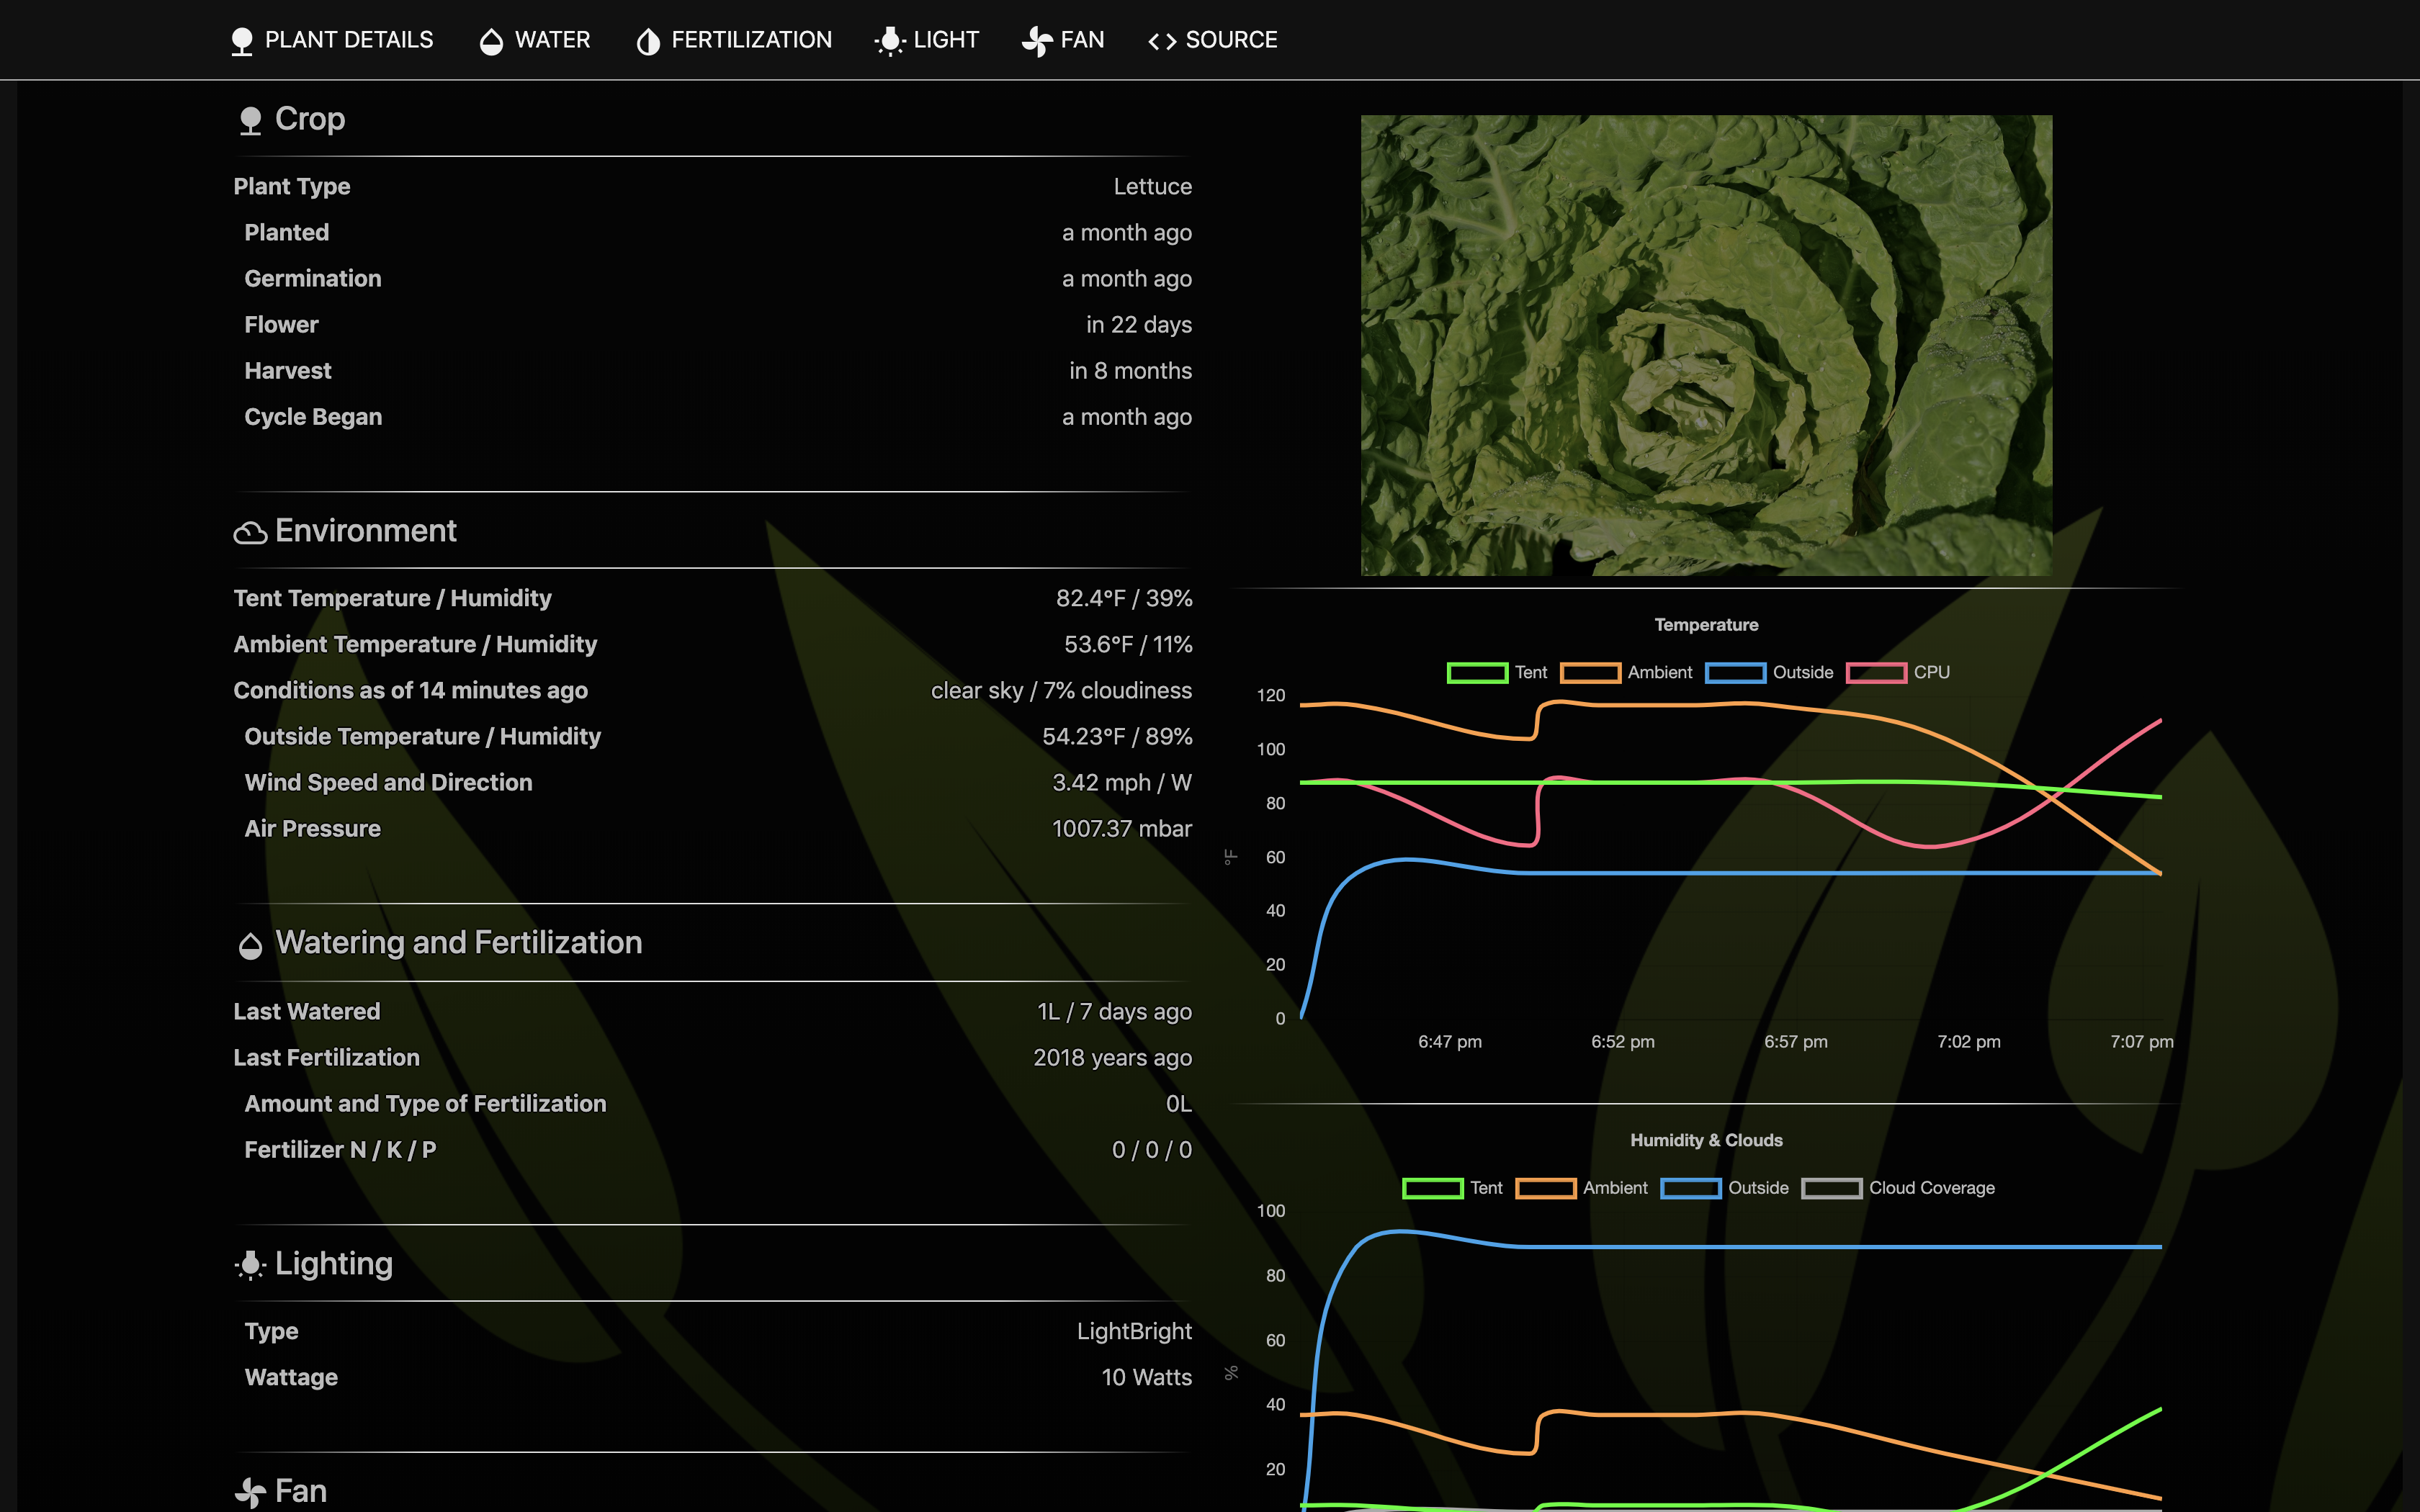Click the fan blade icon in nav
Screen dimensions: 2420x1512
1037,41
